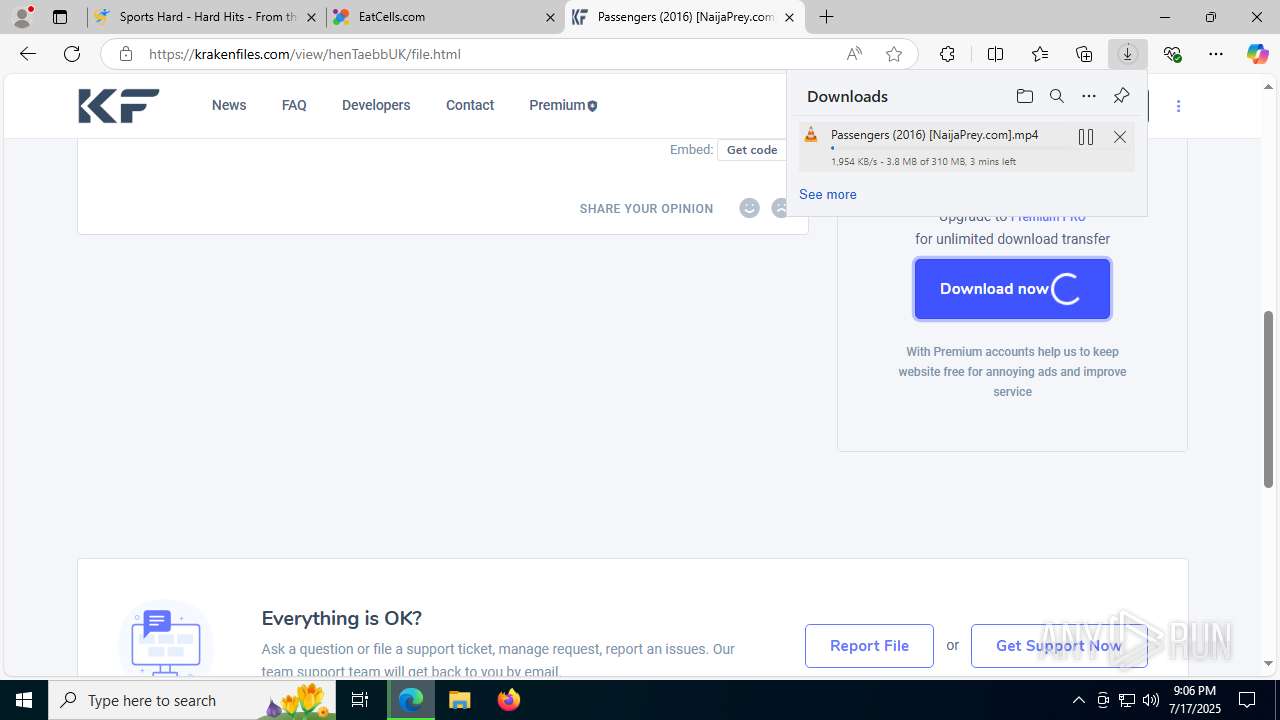Screen dimensions: 1280x720
Task: Add this page to favorites star
Action: point(894,54)
